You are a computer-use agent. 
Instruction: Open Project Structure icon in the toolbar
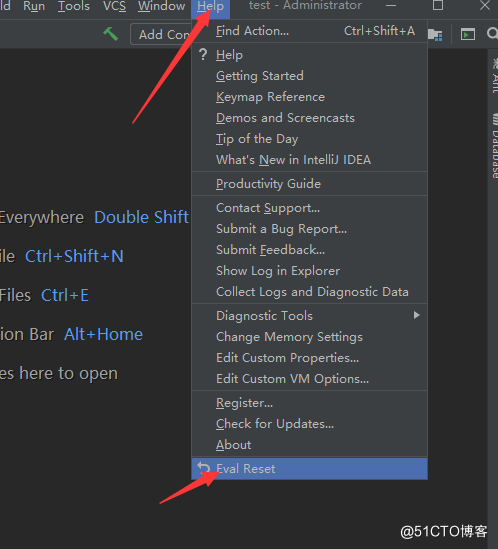(435, 34)
